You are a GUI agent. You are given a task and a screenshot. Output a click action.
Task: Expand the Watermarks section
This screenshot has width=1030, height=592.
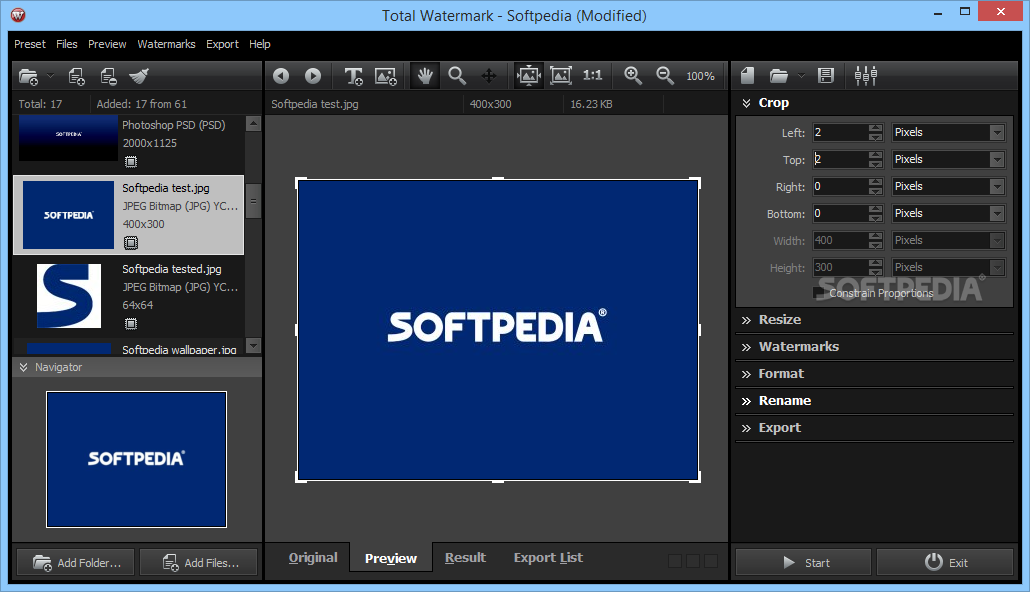(x=746, y=348)
